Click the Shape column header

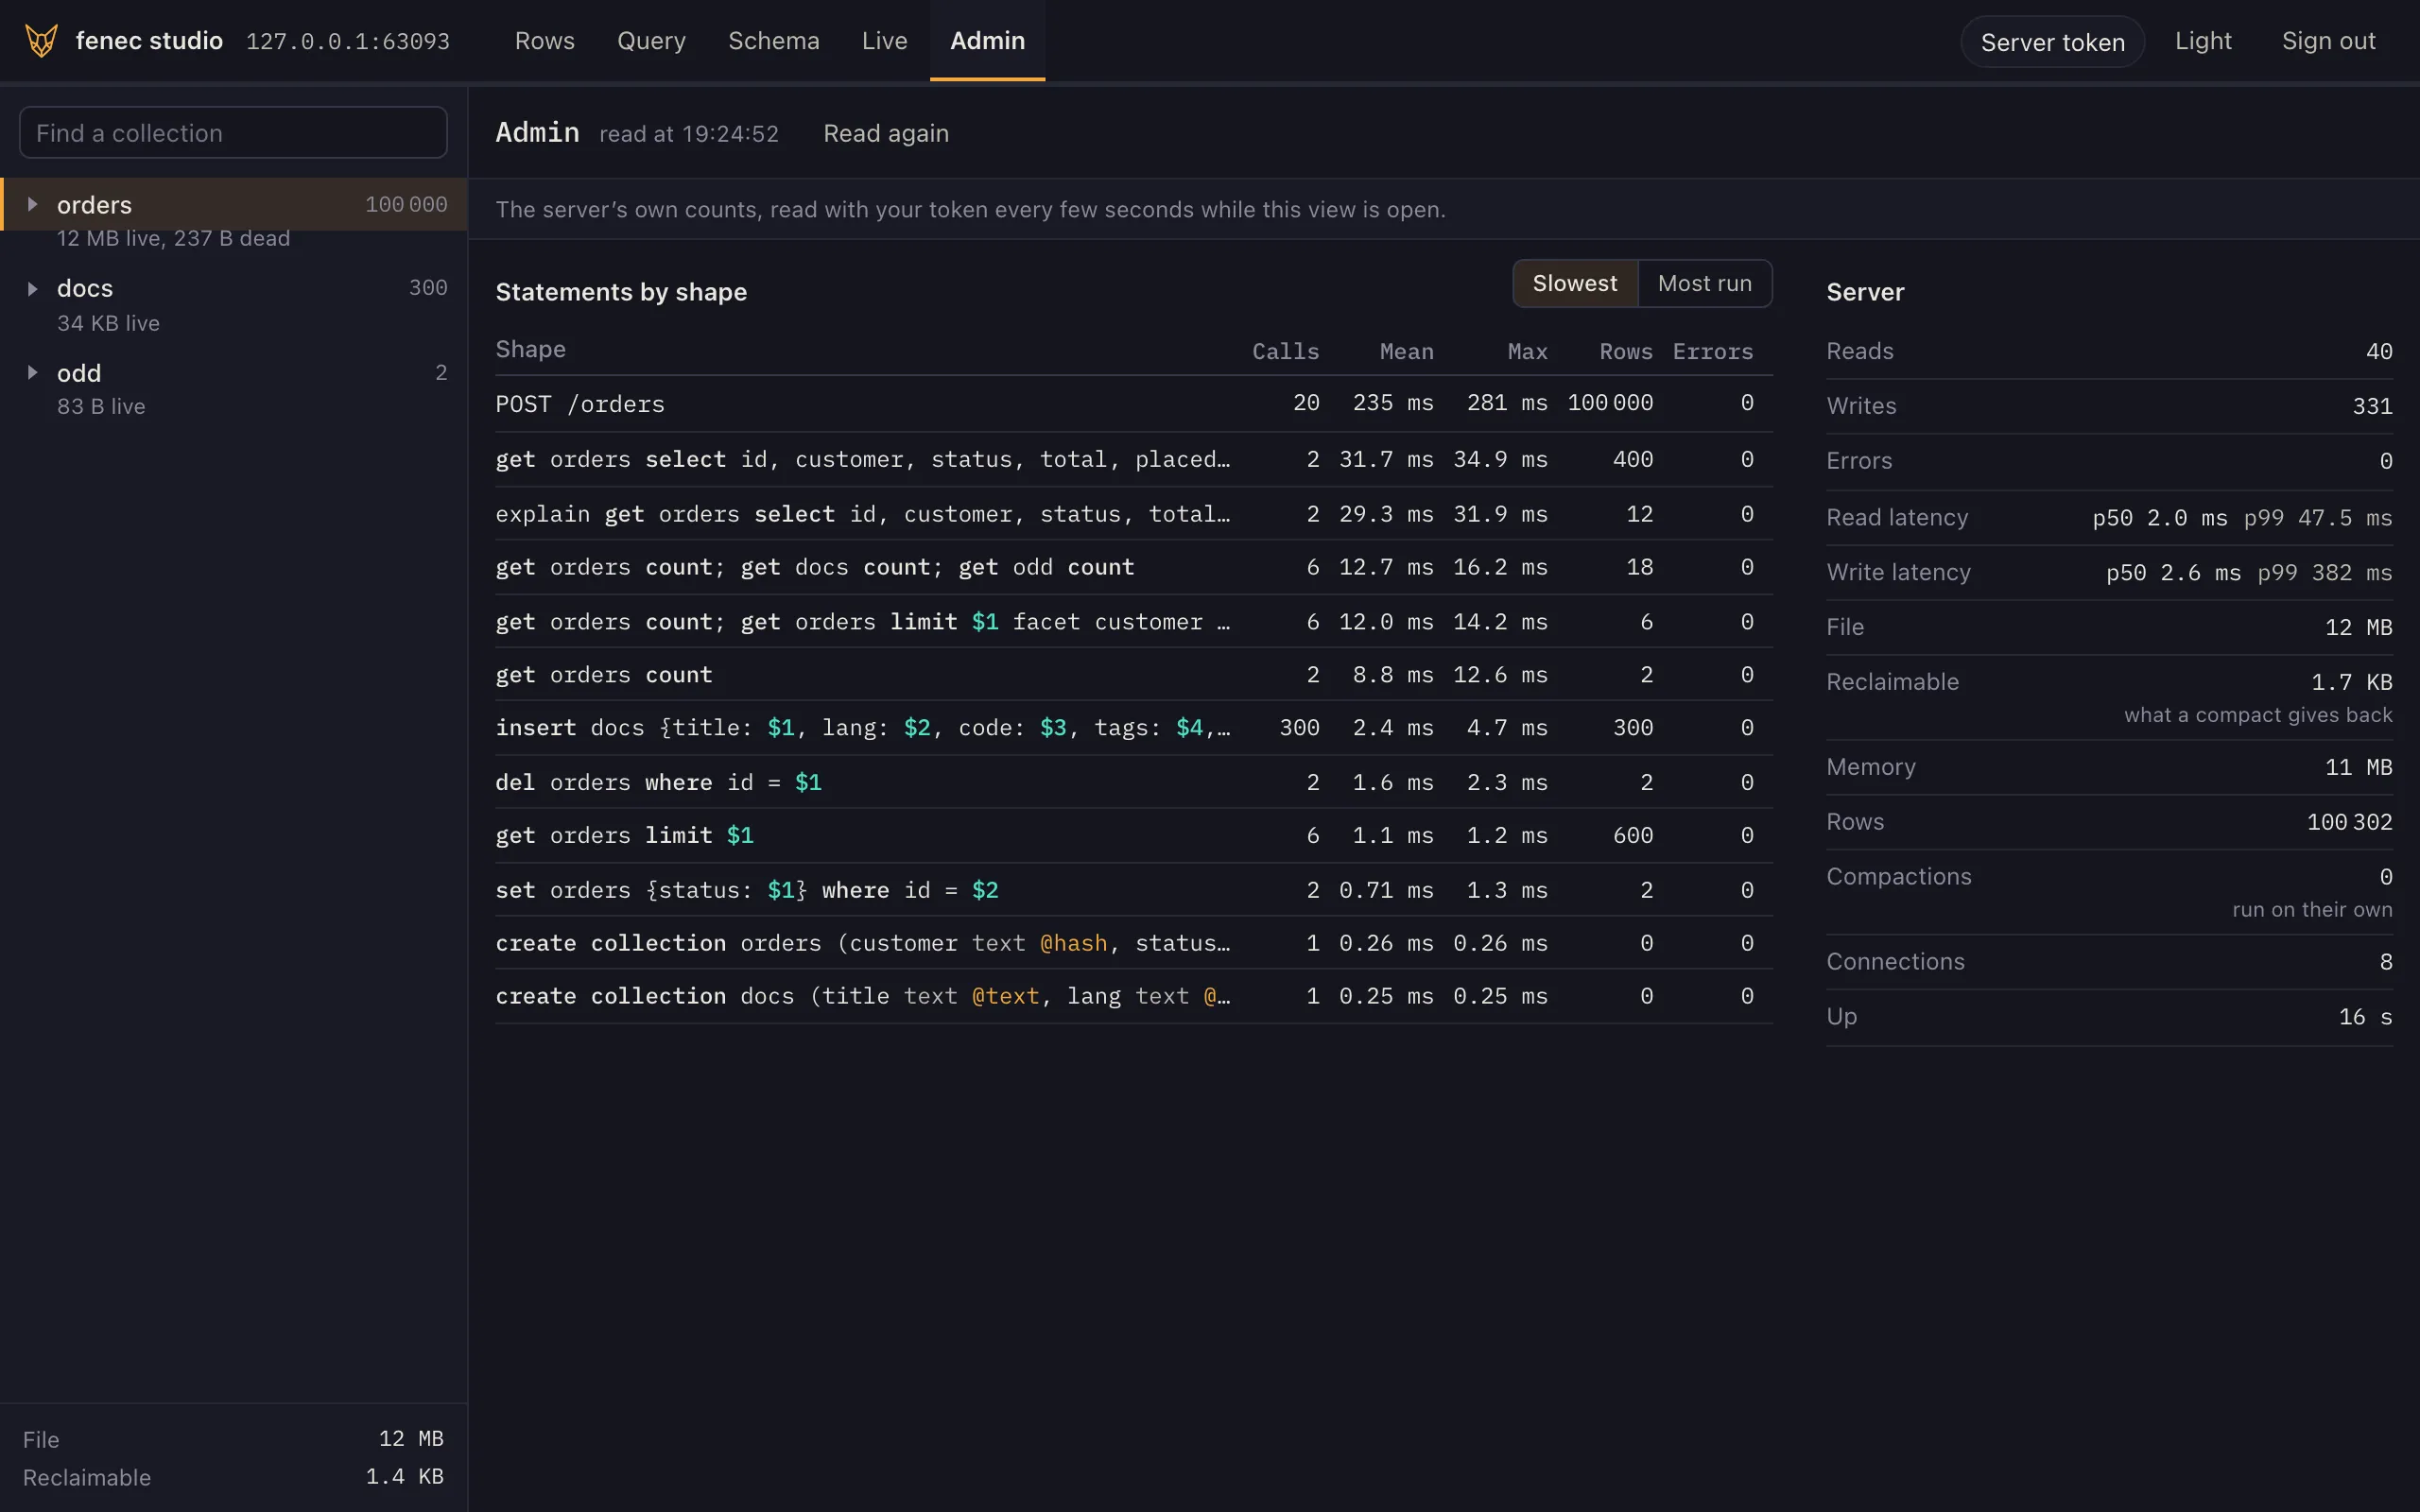531,349
